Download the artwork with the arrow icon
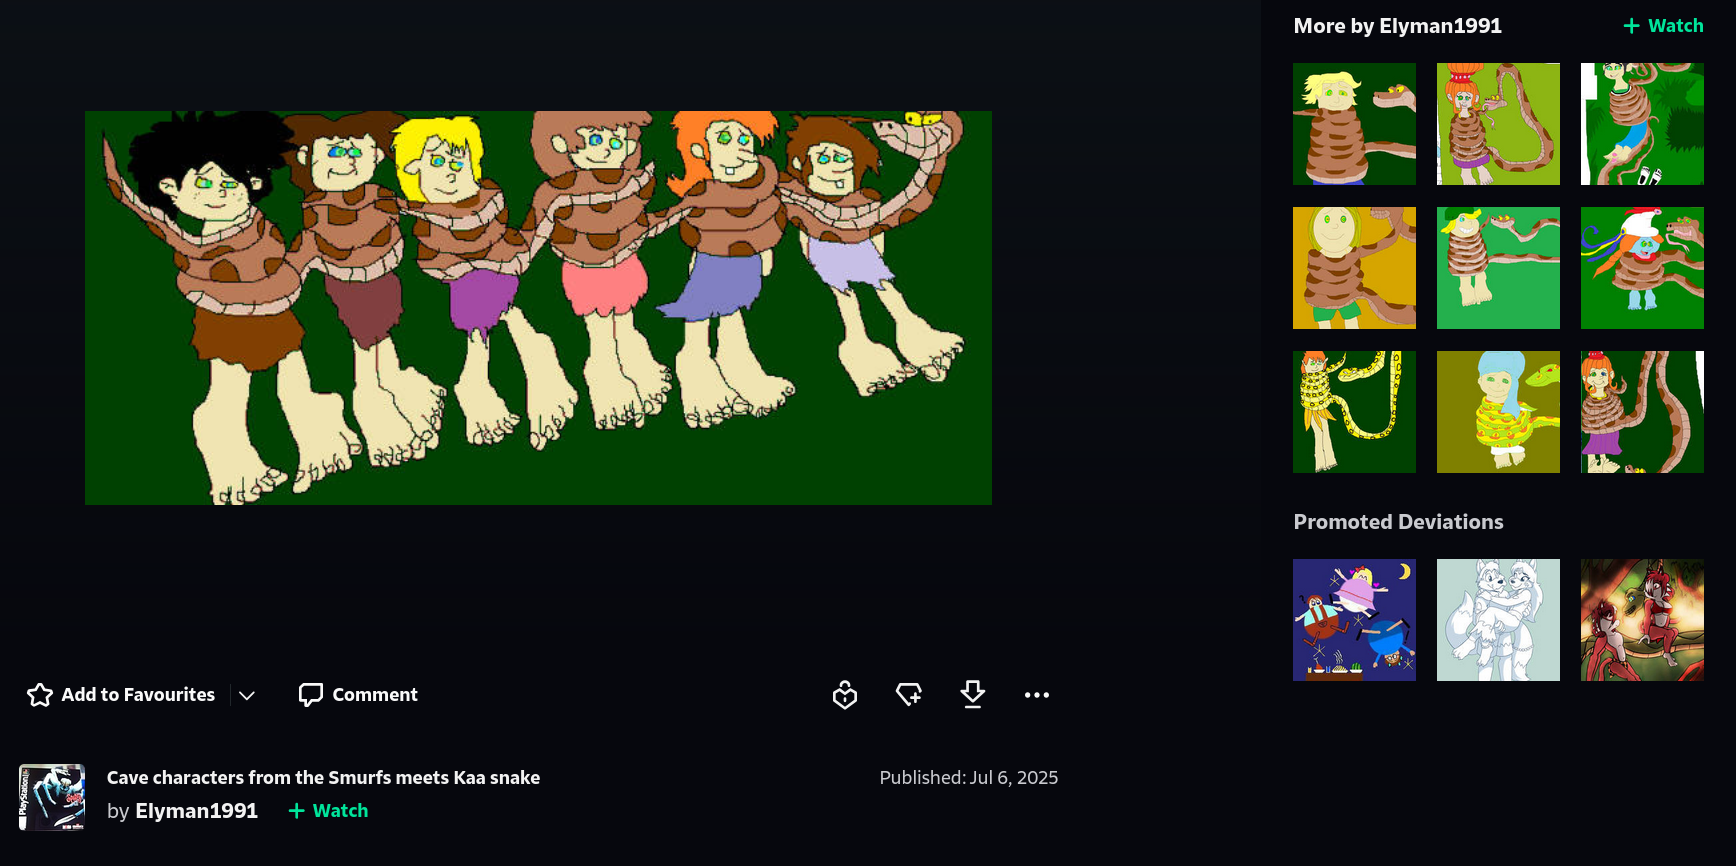Screen dimensions: 1736x866 coord(973,695)
